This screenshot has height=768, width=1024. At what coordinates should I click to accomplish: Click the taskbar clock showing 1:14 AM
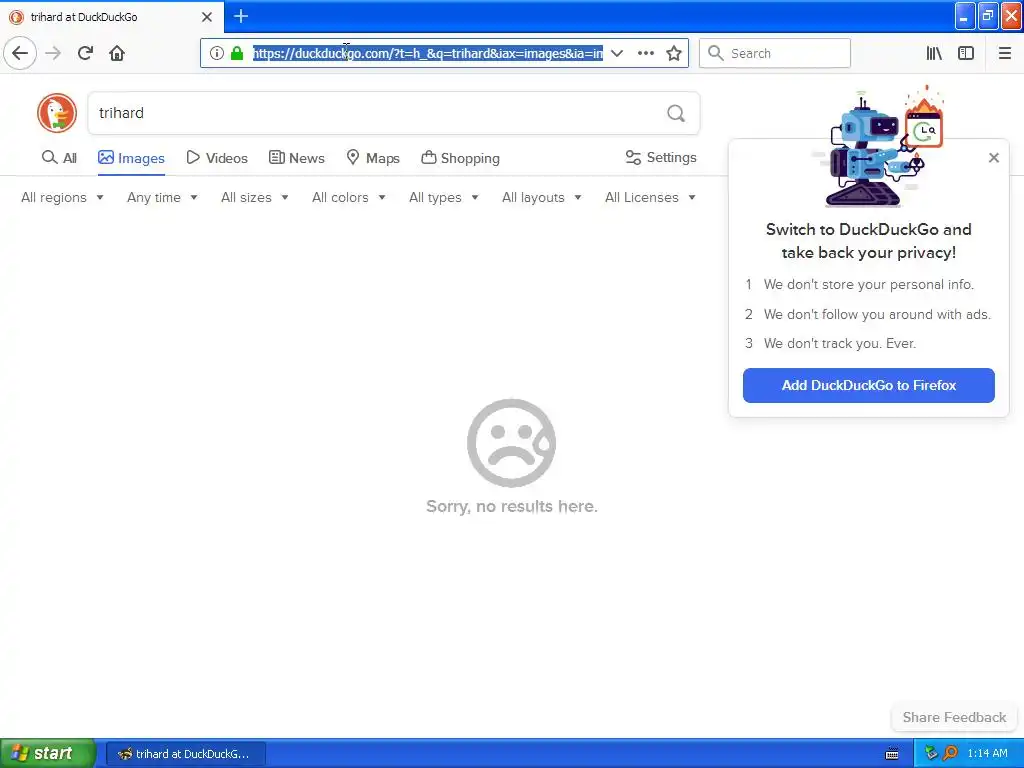pyautogui.click(x=987, y=754)
